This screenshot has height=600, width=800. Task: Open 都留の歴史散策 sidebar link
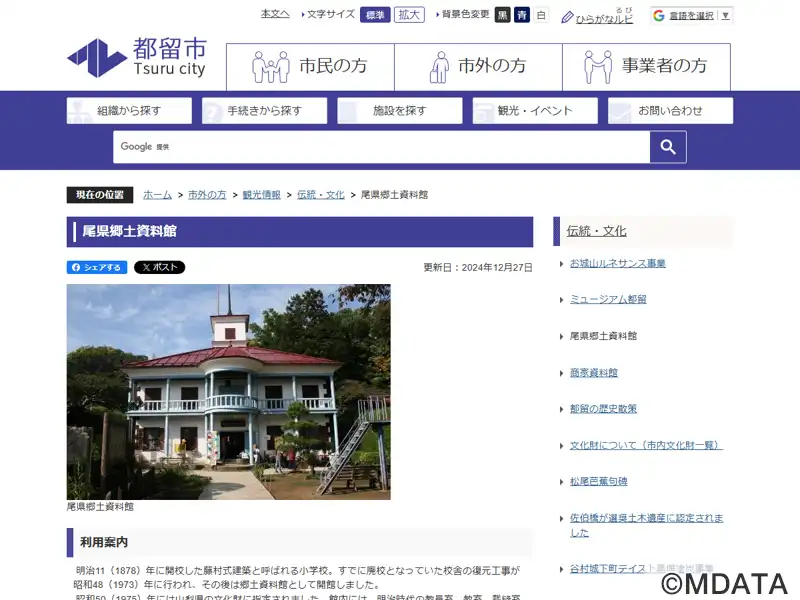tap(604, 409)
